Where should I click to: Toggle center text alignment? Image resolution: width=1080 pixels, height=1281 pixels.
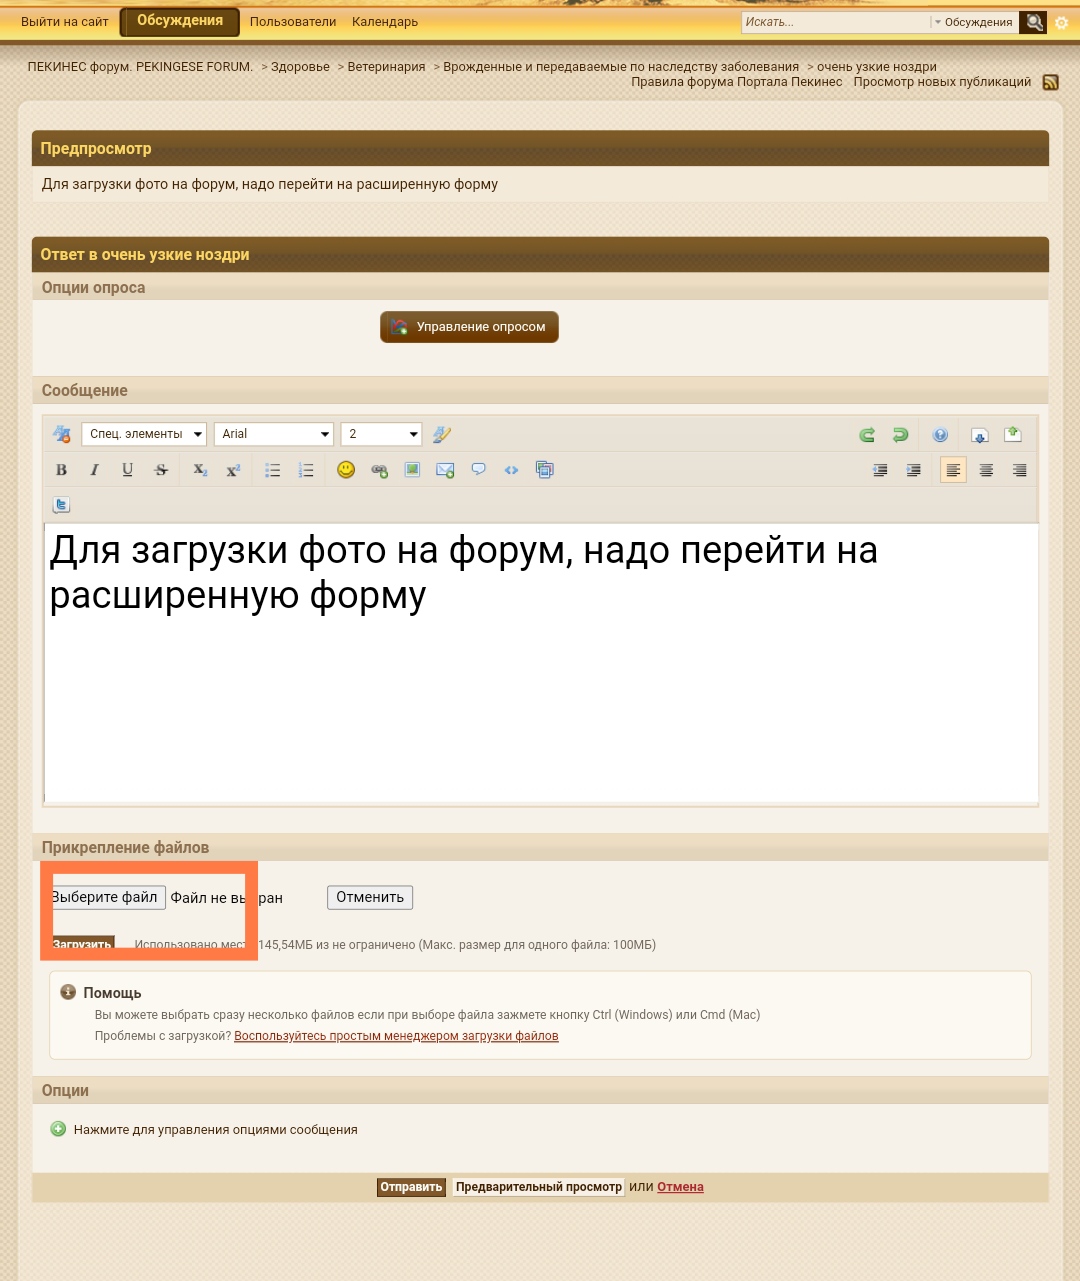tap(986, 470)
